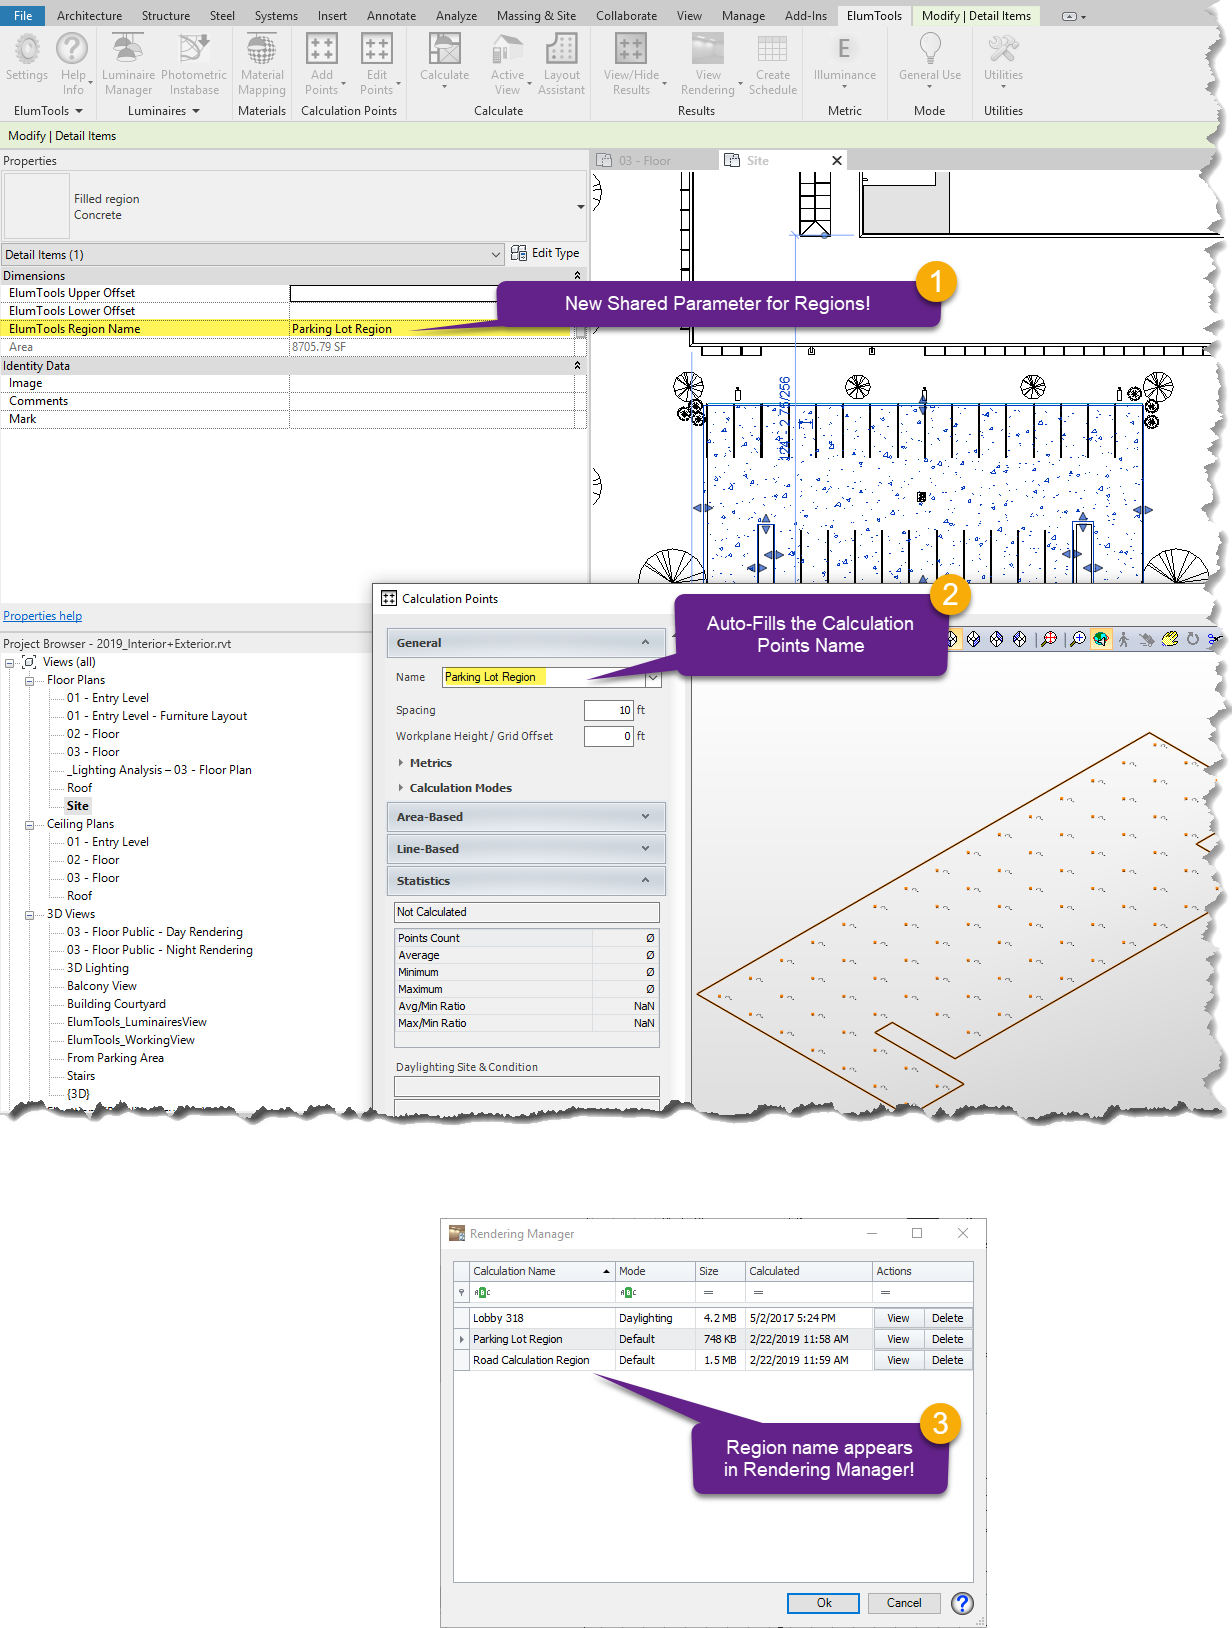Viewport: 1232px width, 1628px height.
Task: Expand the Calculation Modes disclosure triangle
Action: click(401, 787)
